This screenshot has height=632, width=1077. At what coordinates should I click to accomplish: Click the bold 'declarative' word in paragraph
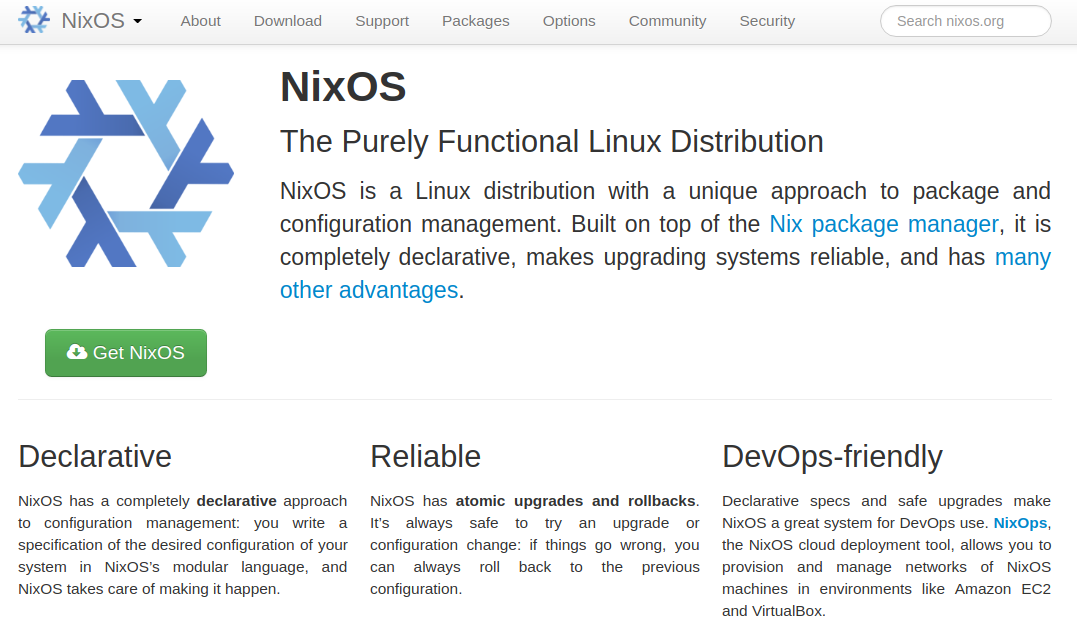pos(236,501)
